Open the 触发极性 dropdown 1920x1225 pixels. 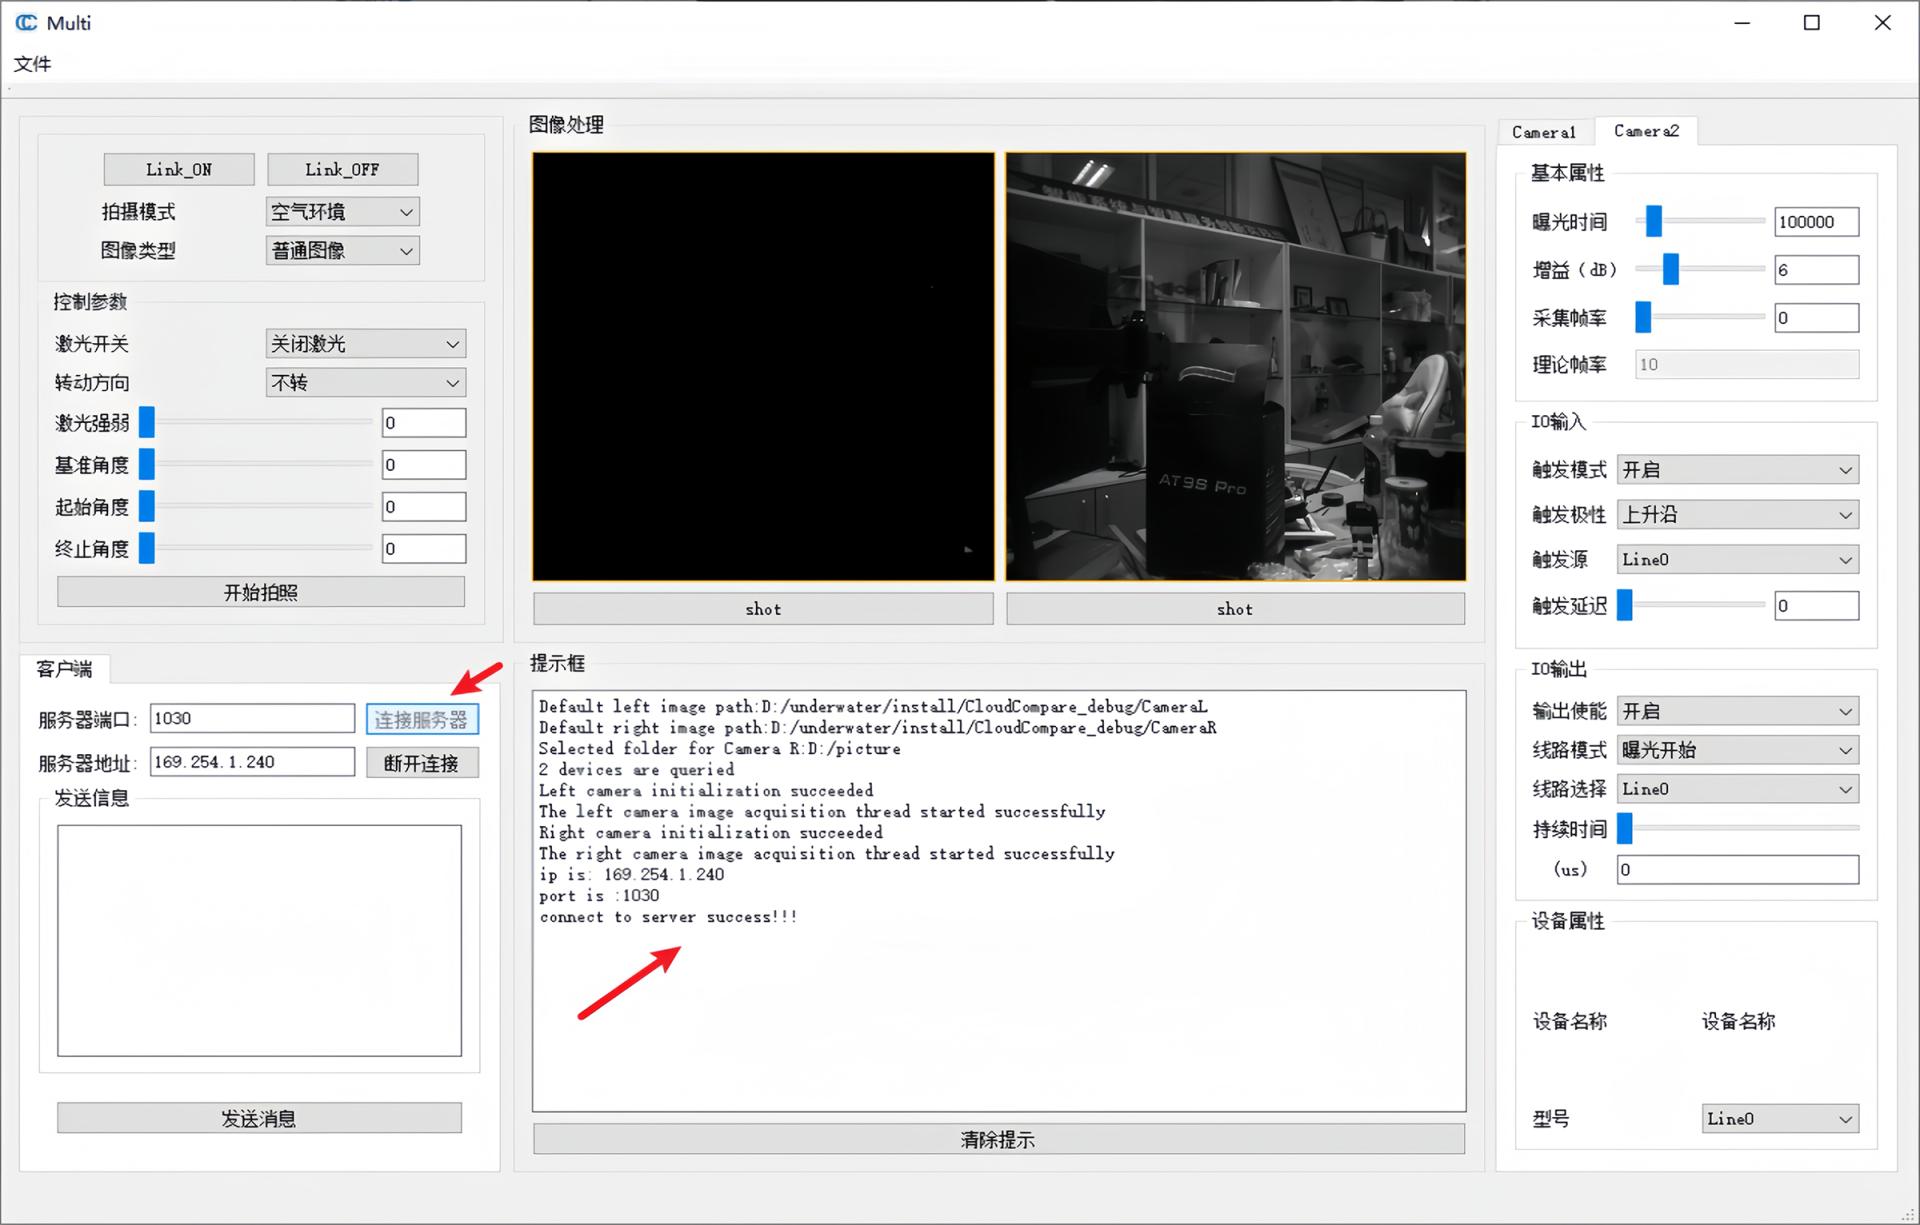(1737, 515)
